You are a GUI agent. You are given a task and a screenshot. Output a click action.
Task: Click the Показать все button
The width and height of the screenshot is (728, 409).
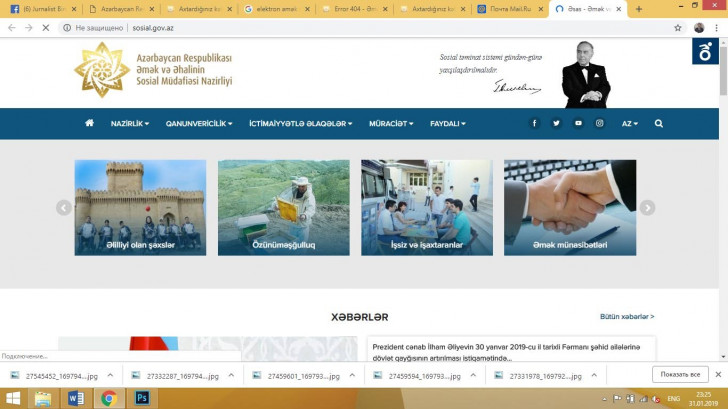(680, 374)
